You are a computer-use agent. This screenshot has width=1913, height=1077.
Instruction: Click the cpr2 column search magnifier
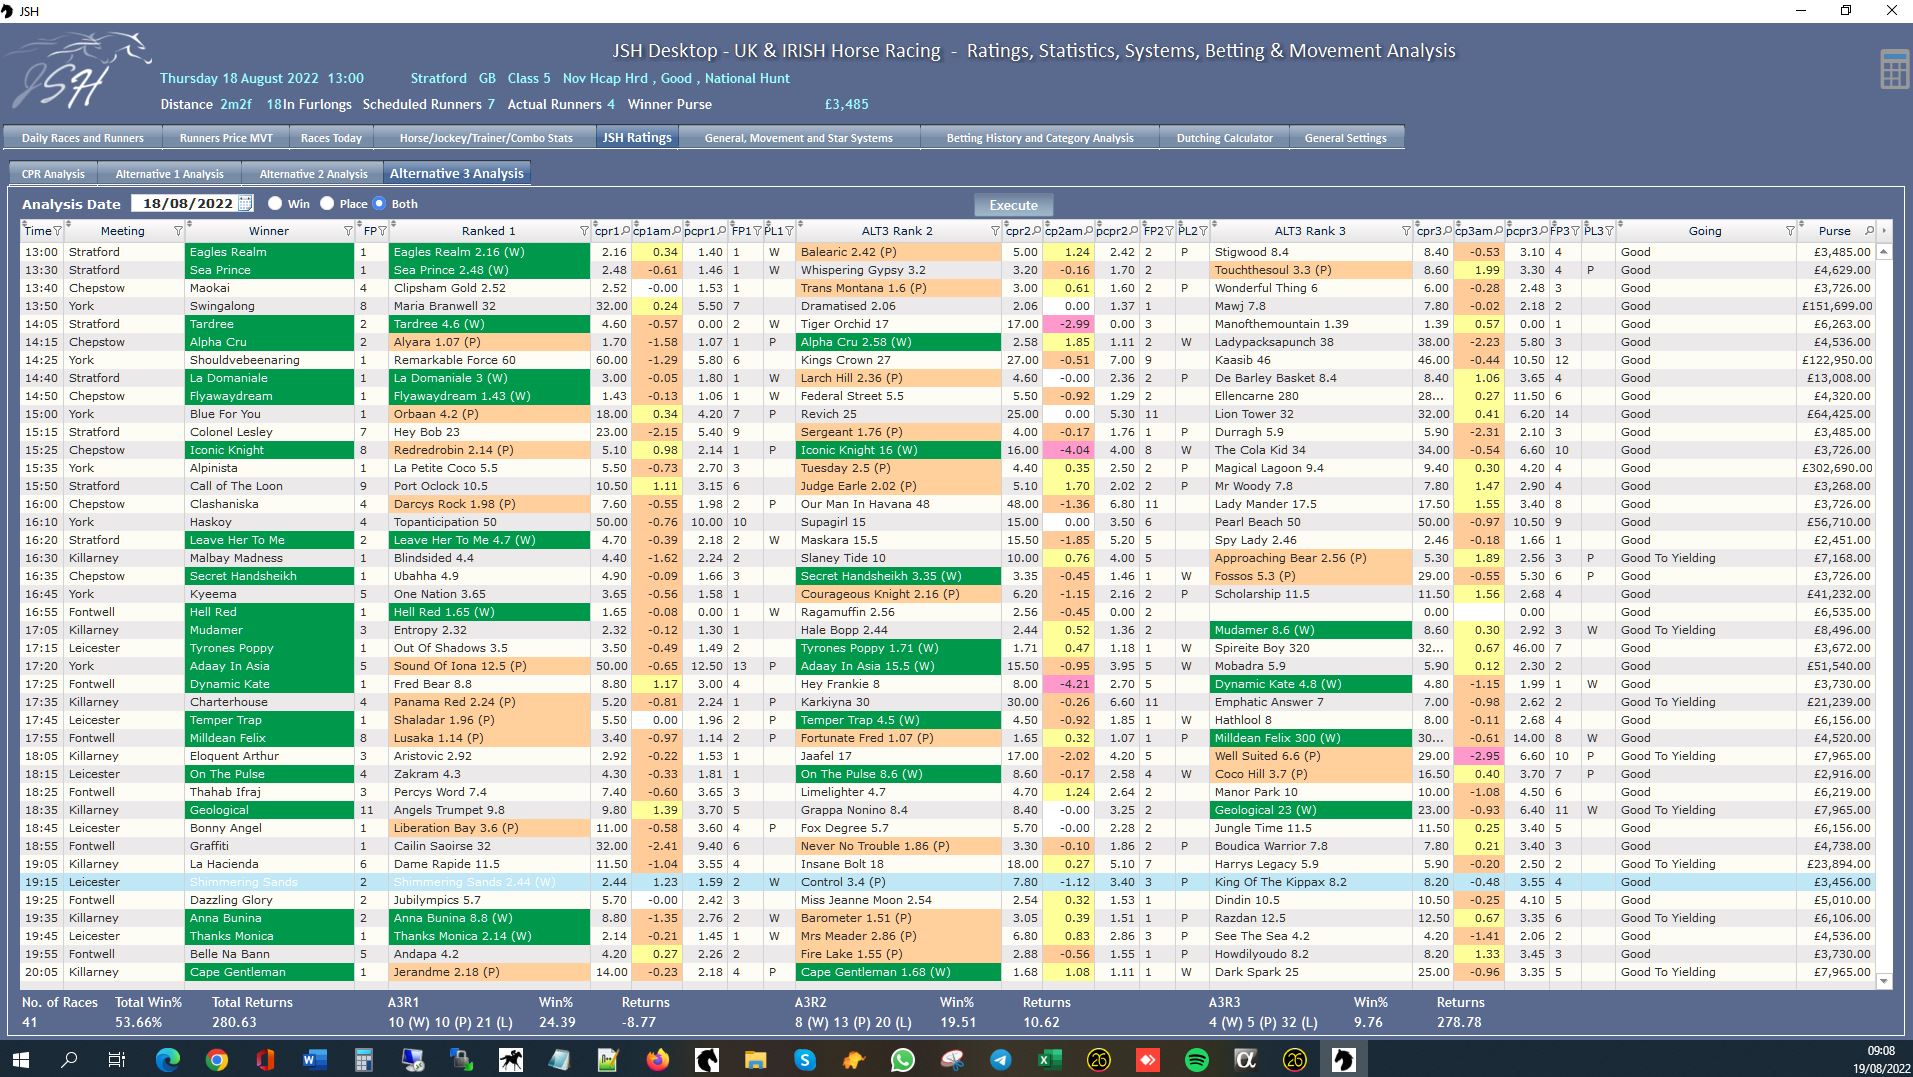tap(1038, 231)
